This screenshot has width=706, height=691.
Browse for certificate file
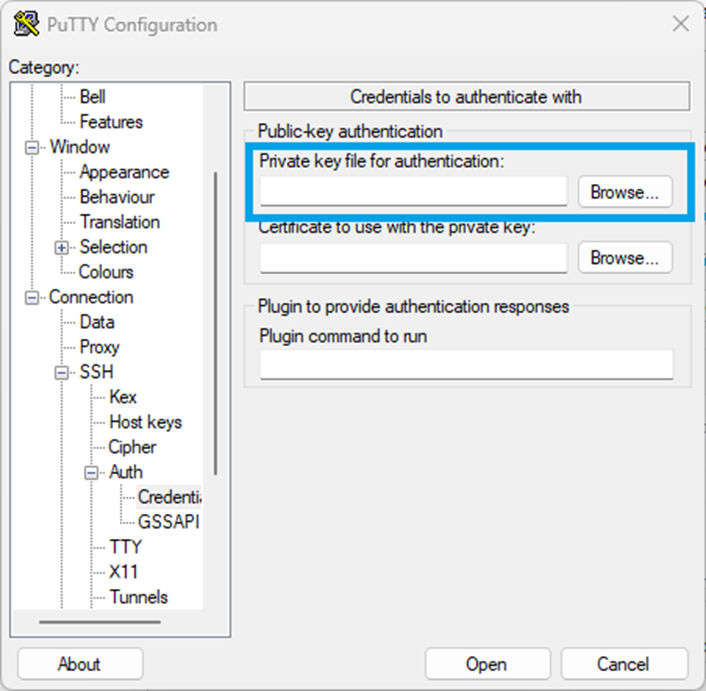point(625,258)
